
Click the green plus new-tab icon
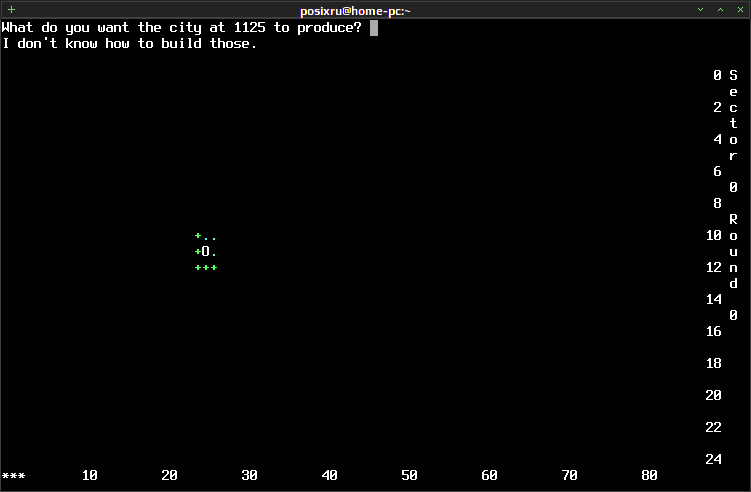[11, 9]
